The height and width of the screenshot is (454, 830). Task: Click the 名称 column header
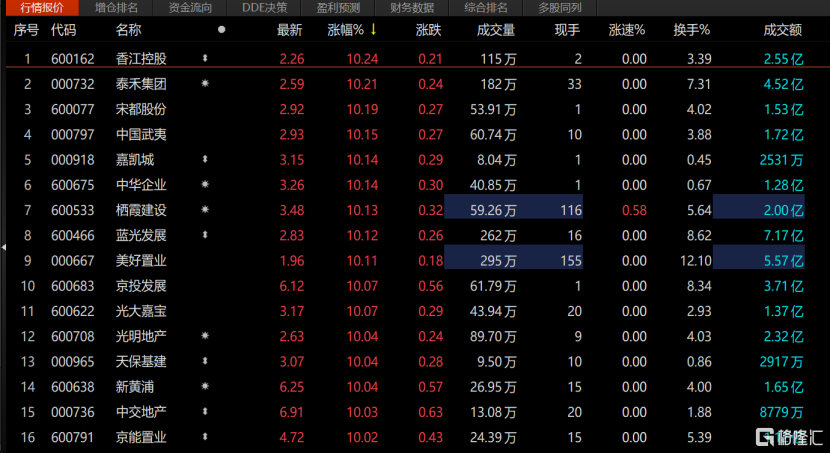129,30
